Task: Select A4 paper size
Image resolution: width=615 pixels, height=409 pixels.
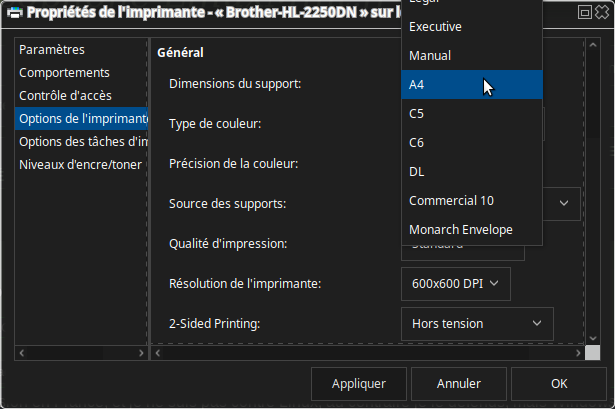Action: pyautogui.click(x=471, y=85)
